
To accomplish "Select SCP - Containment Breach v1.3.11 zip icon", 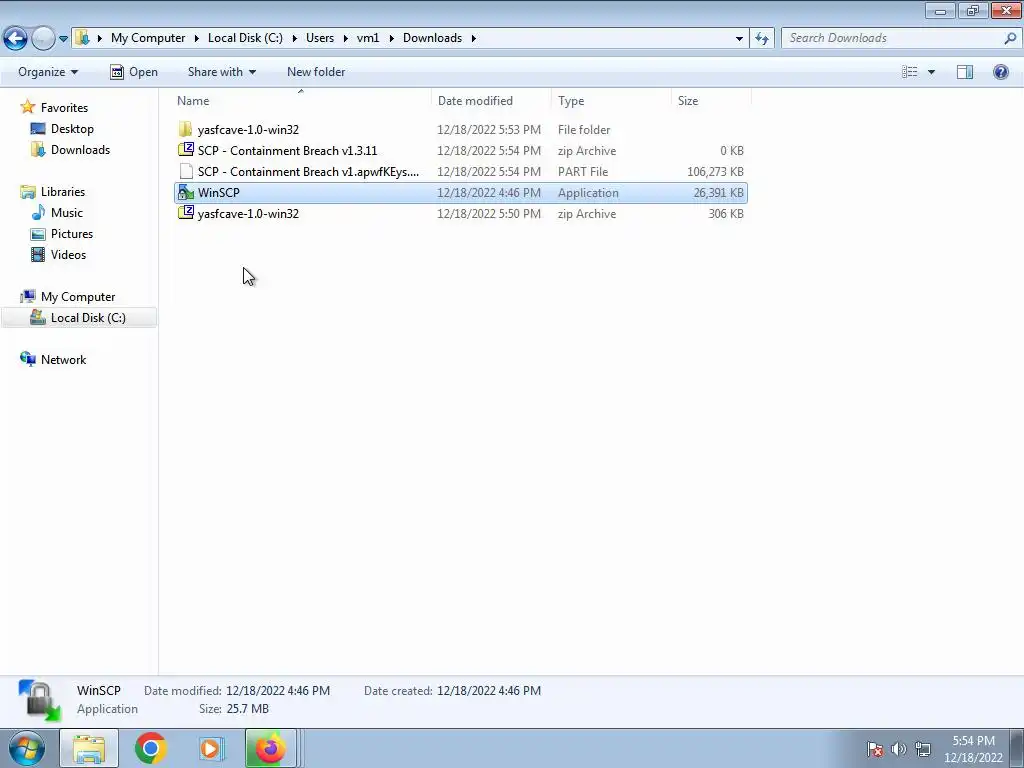I will 185,150.
